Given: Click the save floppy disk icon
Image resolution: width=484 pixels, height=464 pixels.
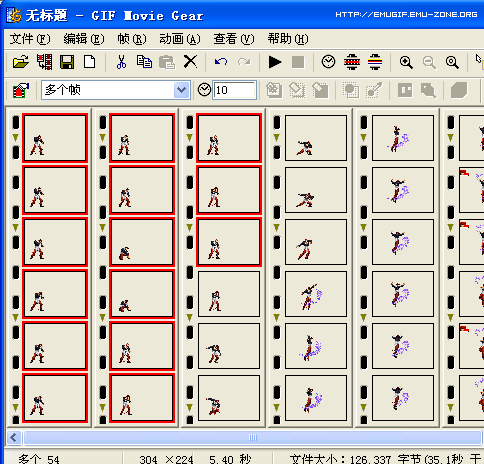Looking at the screenshot, I should pos(67,62).
